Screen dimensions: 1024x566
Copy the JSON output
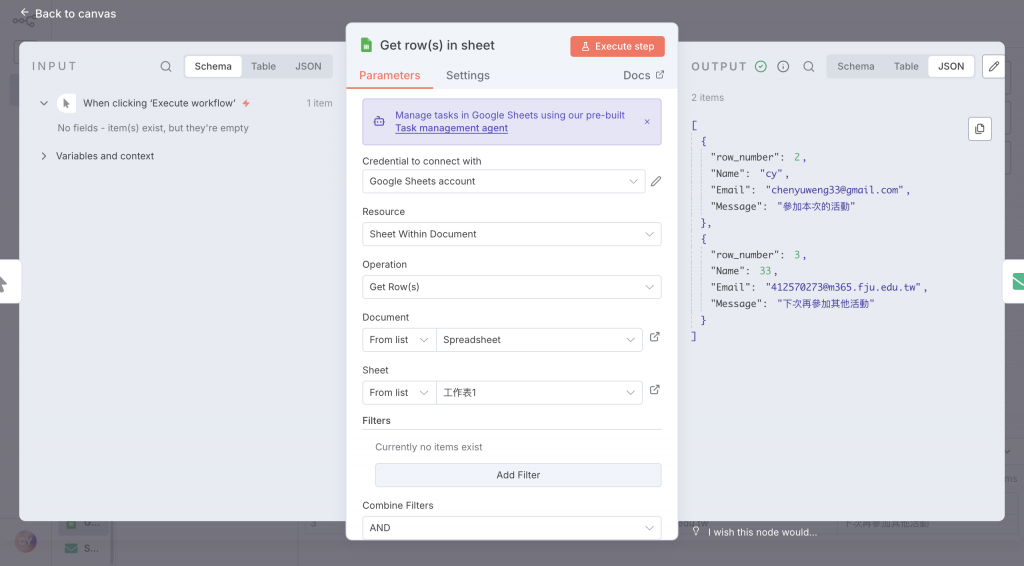click(x=980, y=129)
